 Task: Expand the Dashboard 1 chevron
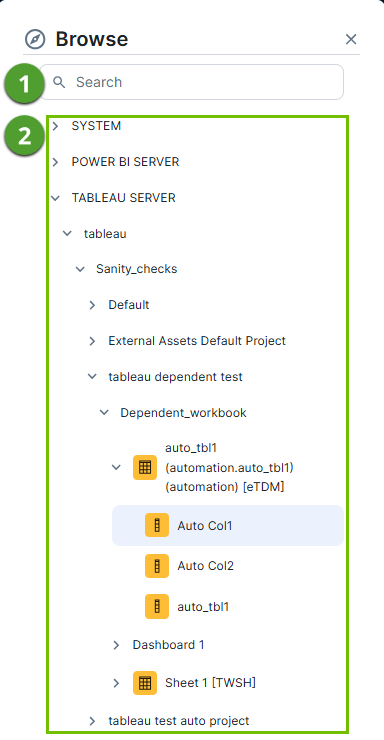pos(116,645)
